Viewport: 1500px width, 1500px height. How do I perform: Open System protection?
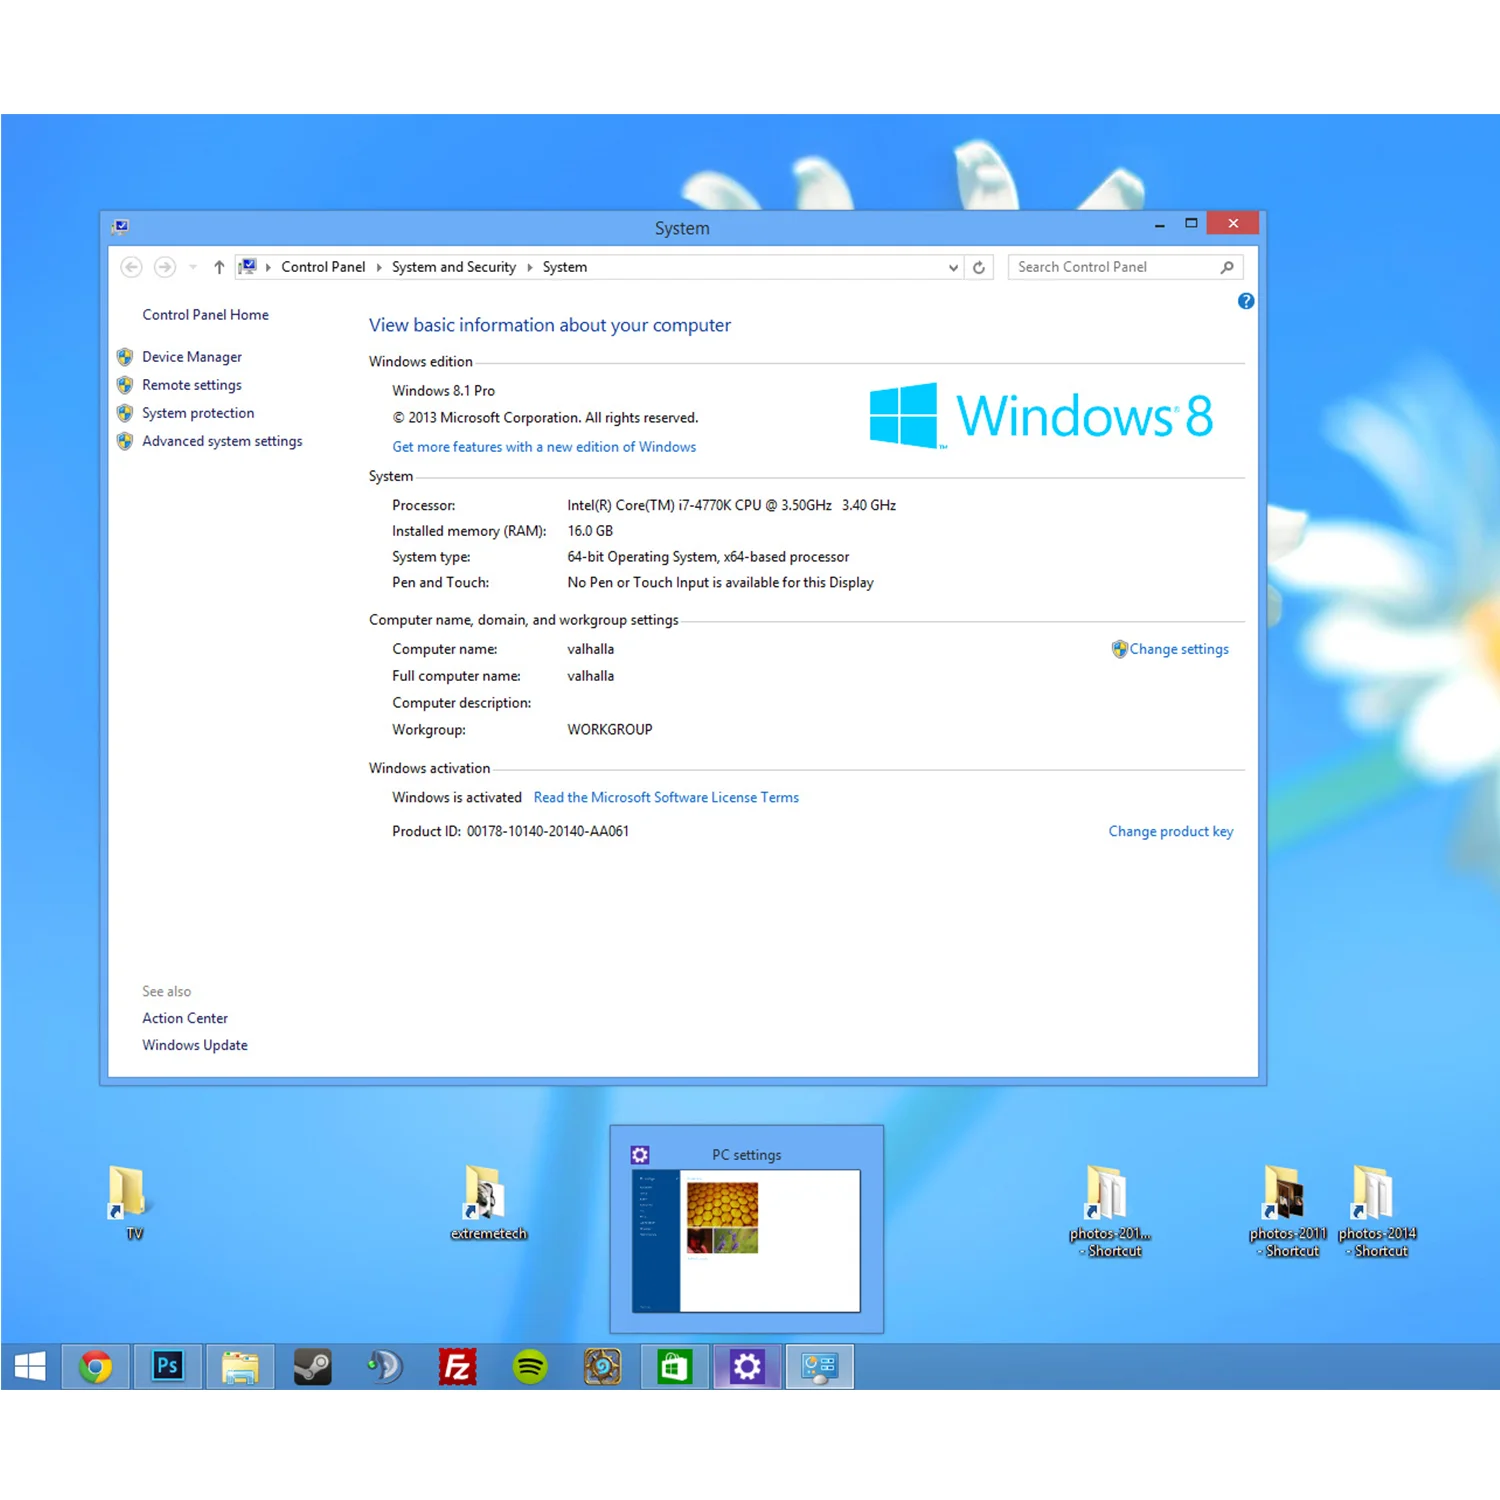coord(198,413)
